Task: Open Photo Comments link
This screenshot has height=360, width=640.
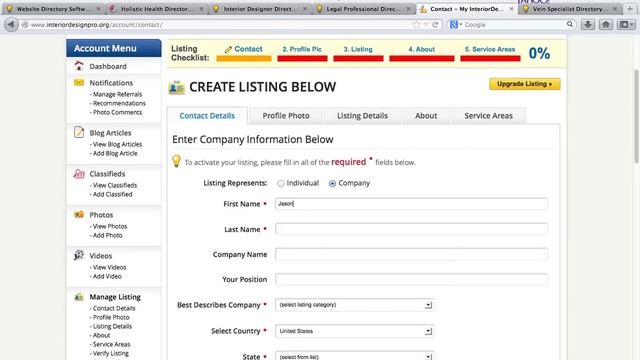Action: pos(117,112)
